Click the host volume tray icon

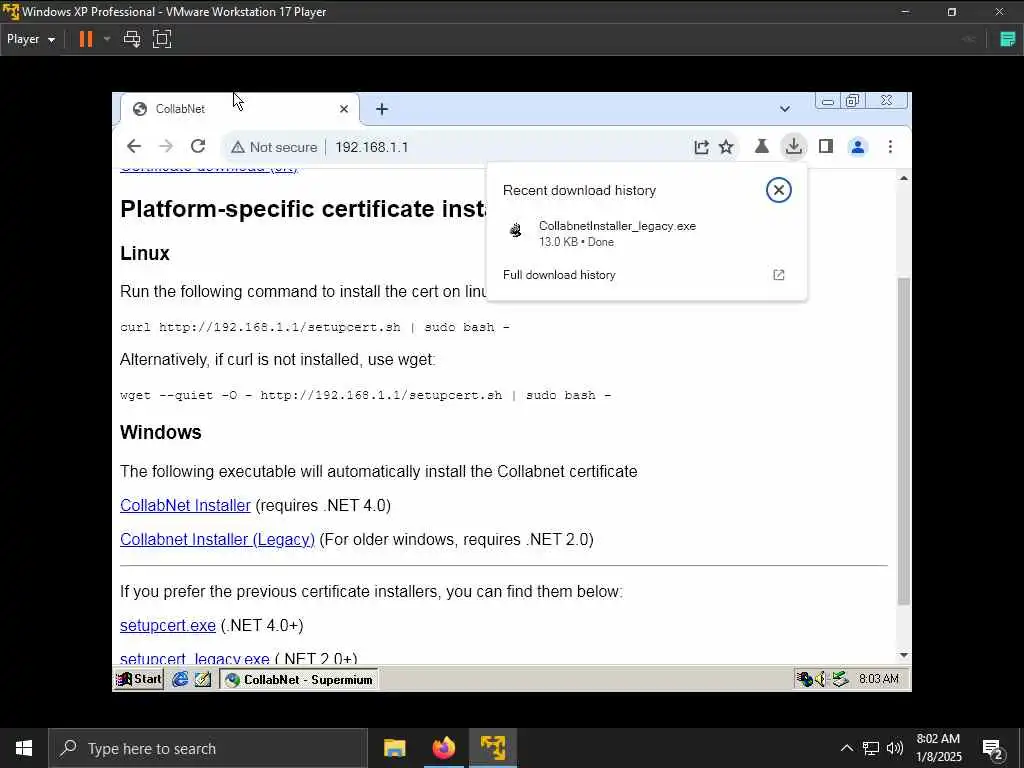(895, 748)
